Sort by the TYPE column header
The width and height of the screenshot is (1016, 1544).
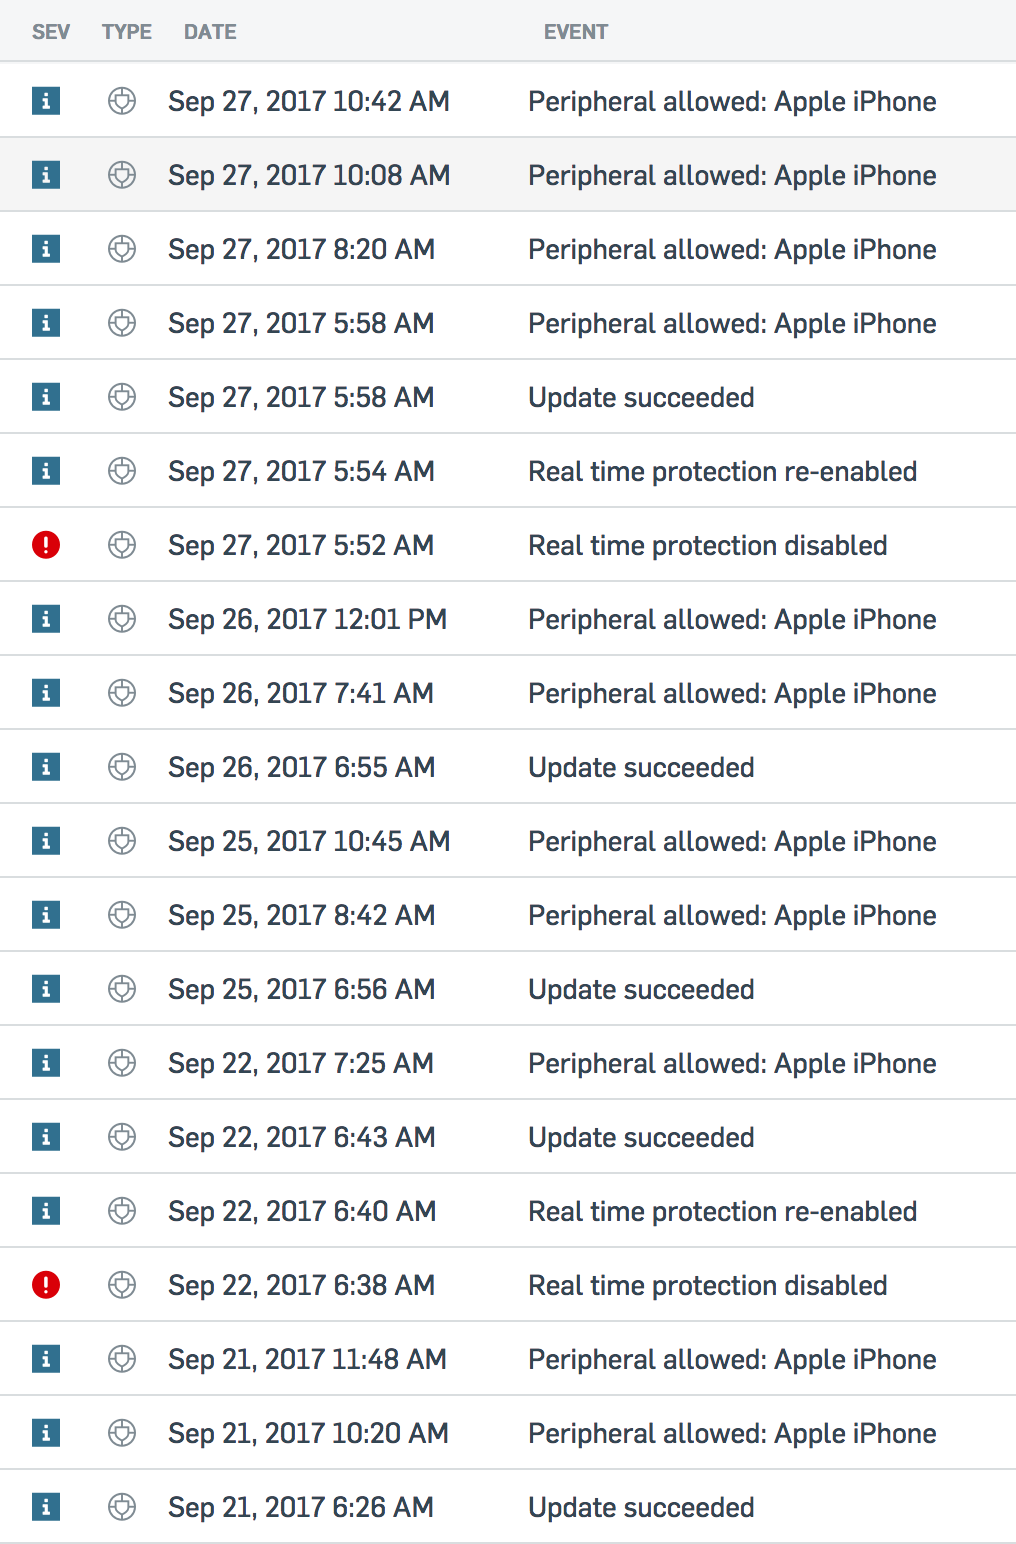tap(127, 32)
